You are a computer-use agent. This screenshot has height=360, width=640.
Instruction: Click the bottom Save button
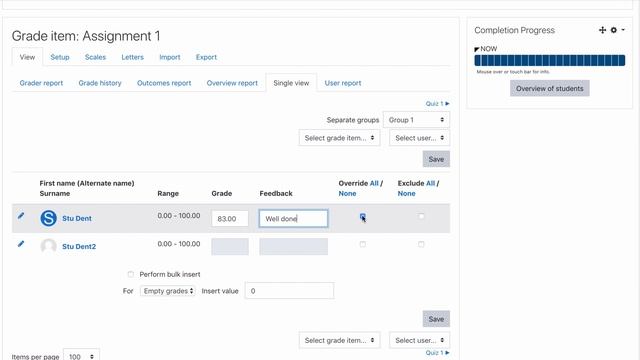(x=436, y=319)
